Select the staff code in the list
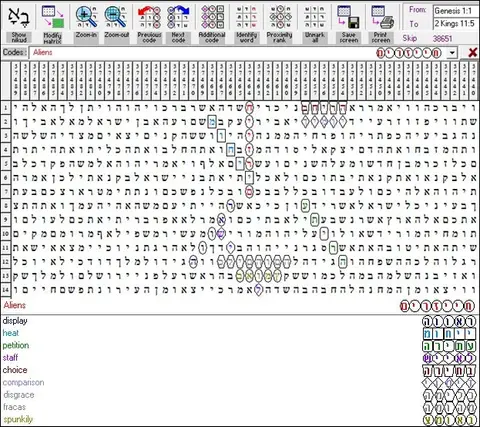The image size is (480, 427). pos(10,358)
